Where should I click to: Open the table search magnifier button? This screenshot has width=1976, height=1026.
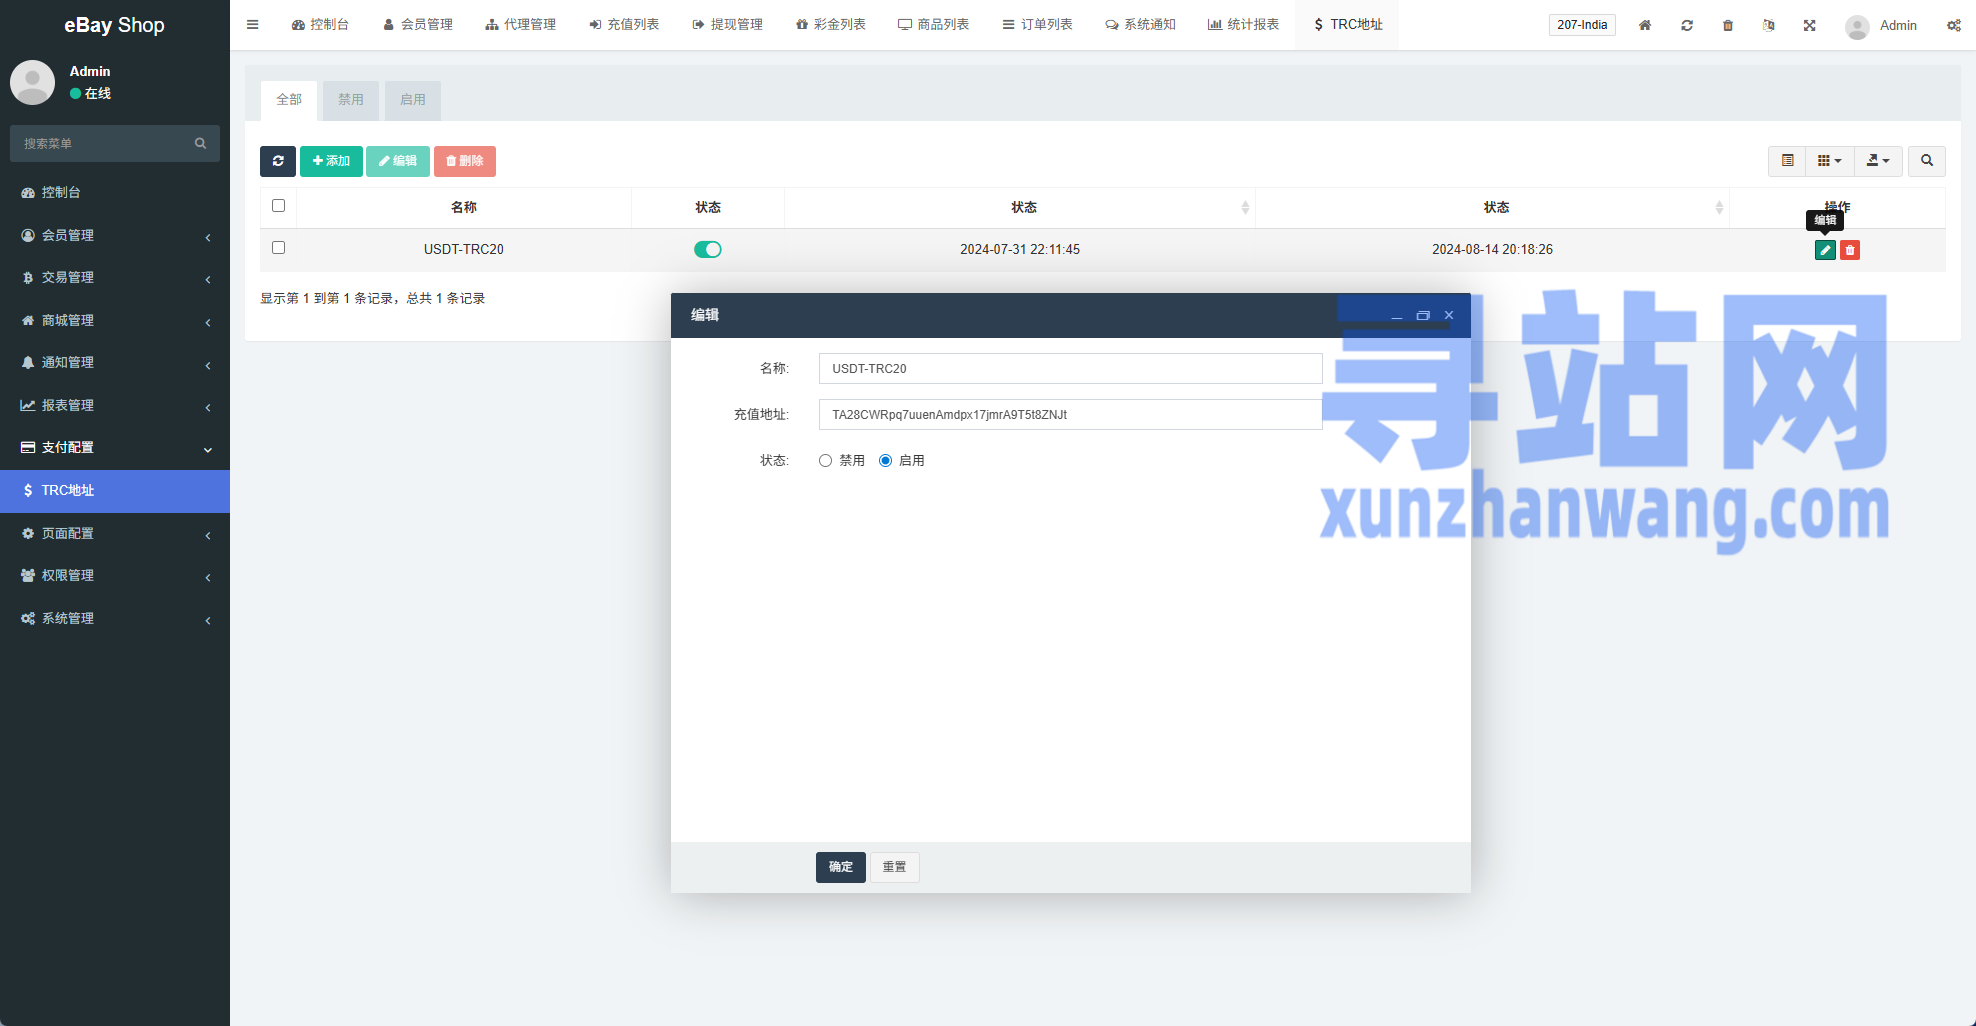[x=1927, y=161]
